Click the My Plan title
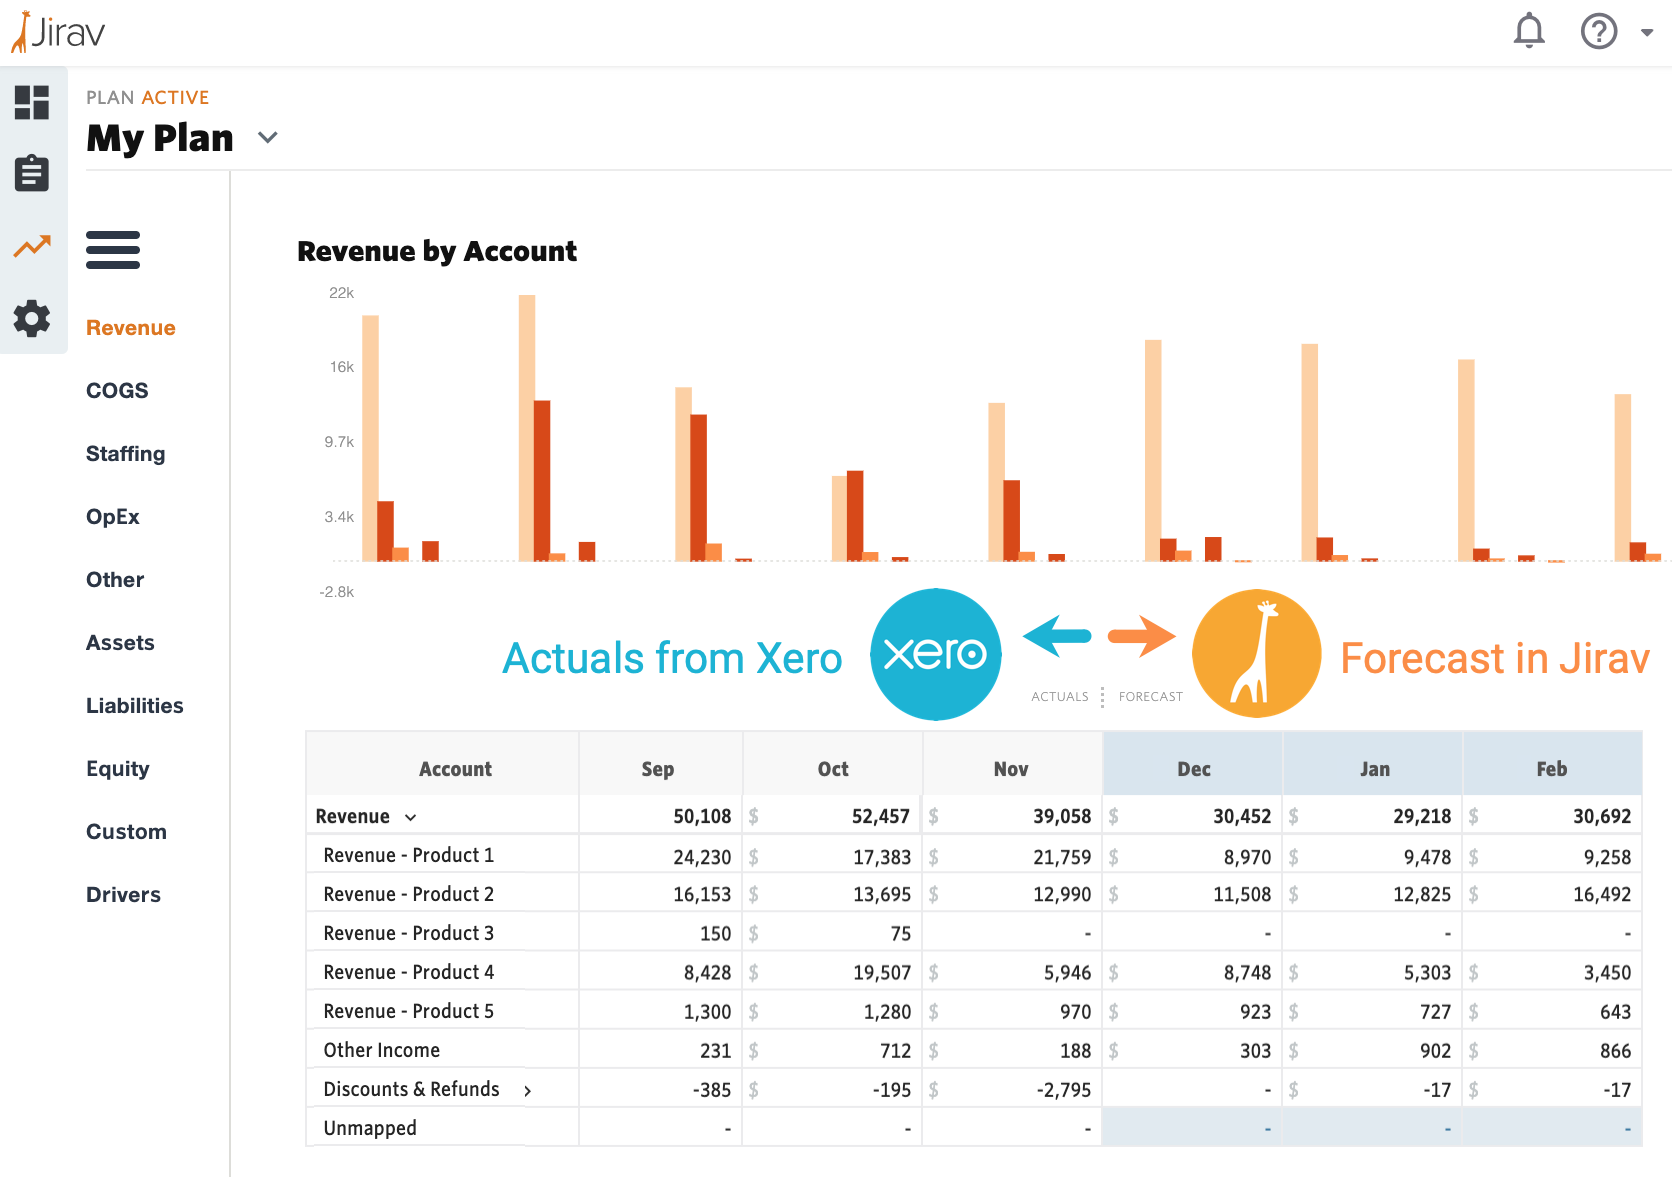The height and width of the screenshot is (1177, 1672). [160, 138]
